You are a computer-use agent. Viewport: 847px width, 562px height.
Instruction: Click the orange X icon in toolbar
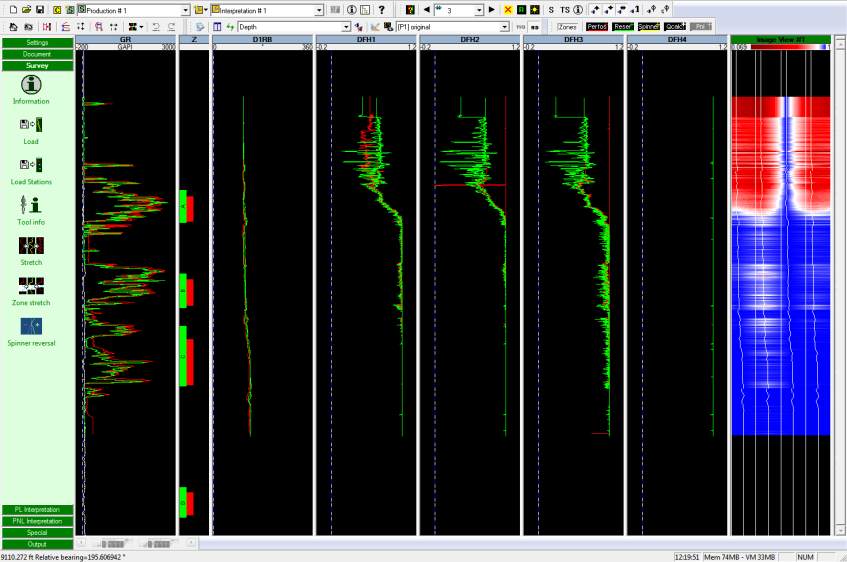pos(508,10)
